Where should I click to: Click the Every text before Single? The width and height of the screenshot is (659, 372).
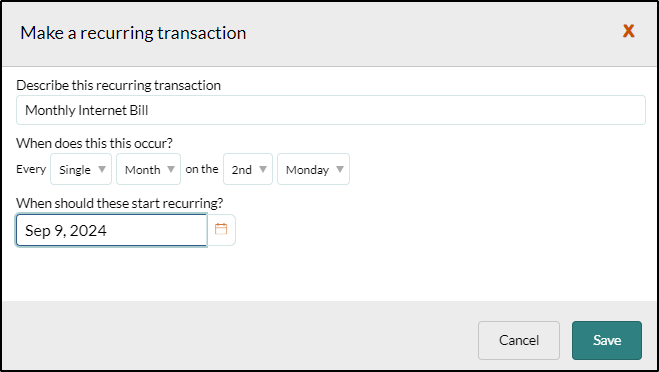click(31, 169)
